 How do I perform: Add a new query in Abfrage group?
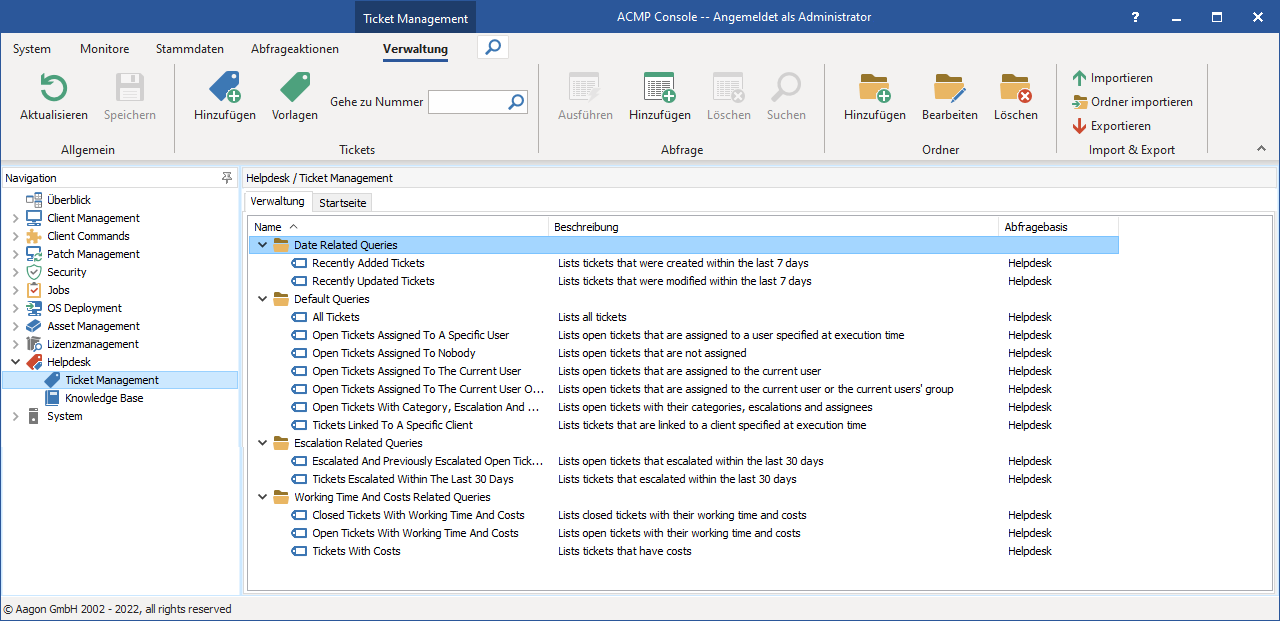point(659,89)
